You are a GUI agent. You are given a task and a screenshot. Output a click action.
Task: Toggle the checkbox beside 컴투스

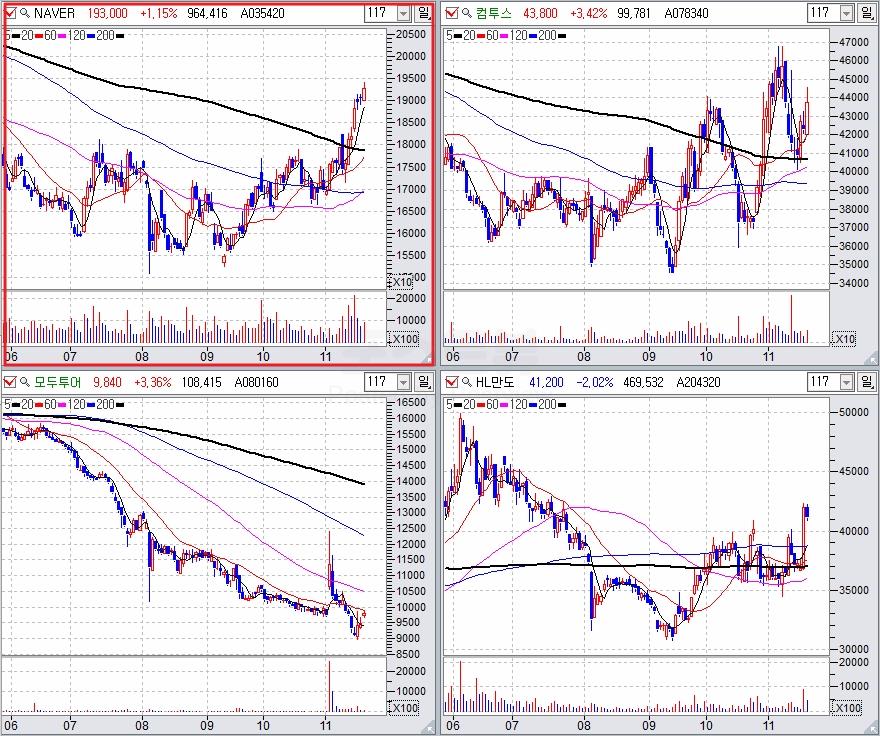[x=452, y=14]
